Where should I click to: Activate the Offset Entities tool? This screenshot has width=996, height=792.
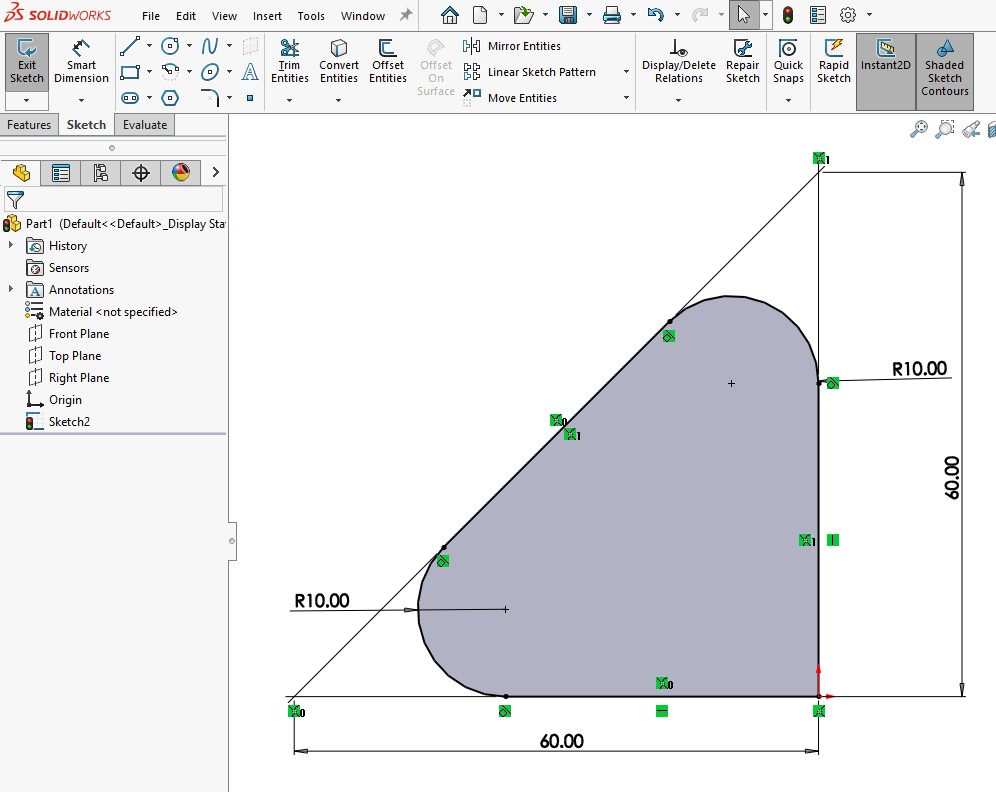pos(388,62)
